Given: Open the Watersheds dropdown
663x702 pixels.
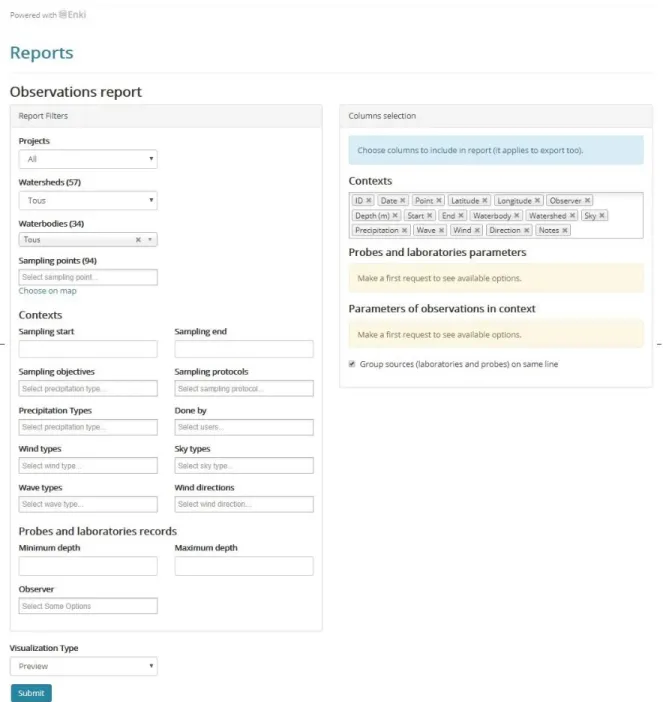Looking at the screenshot, I should [x=88, y=201].
